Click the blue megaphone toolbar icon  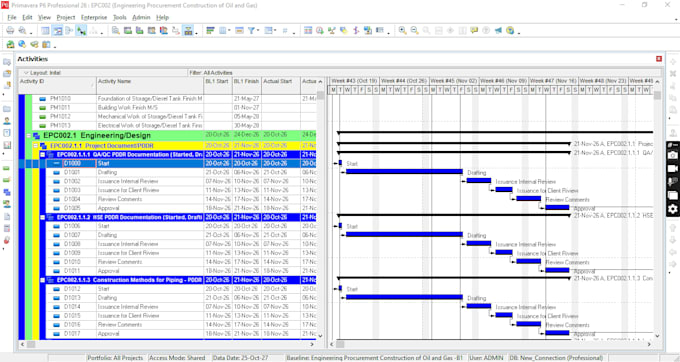(498, 30)
